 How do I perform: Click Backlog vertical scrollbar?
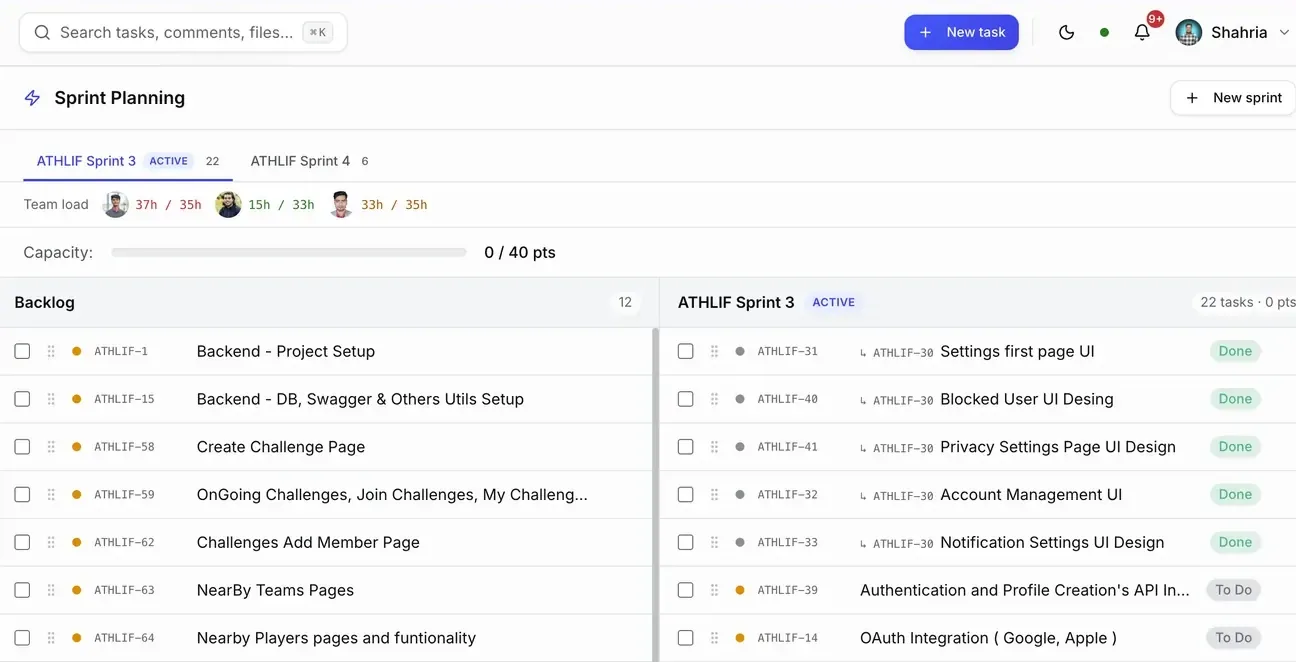click(655, 494)
